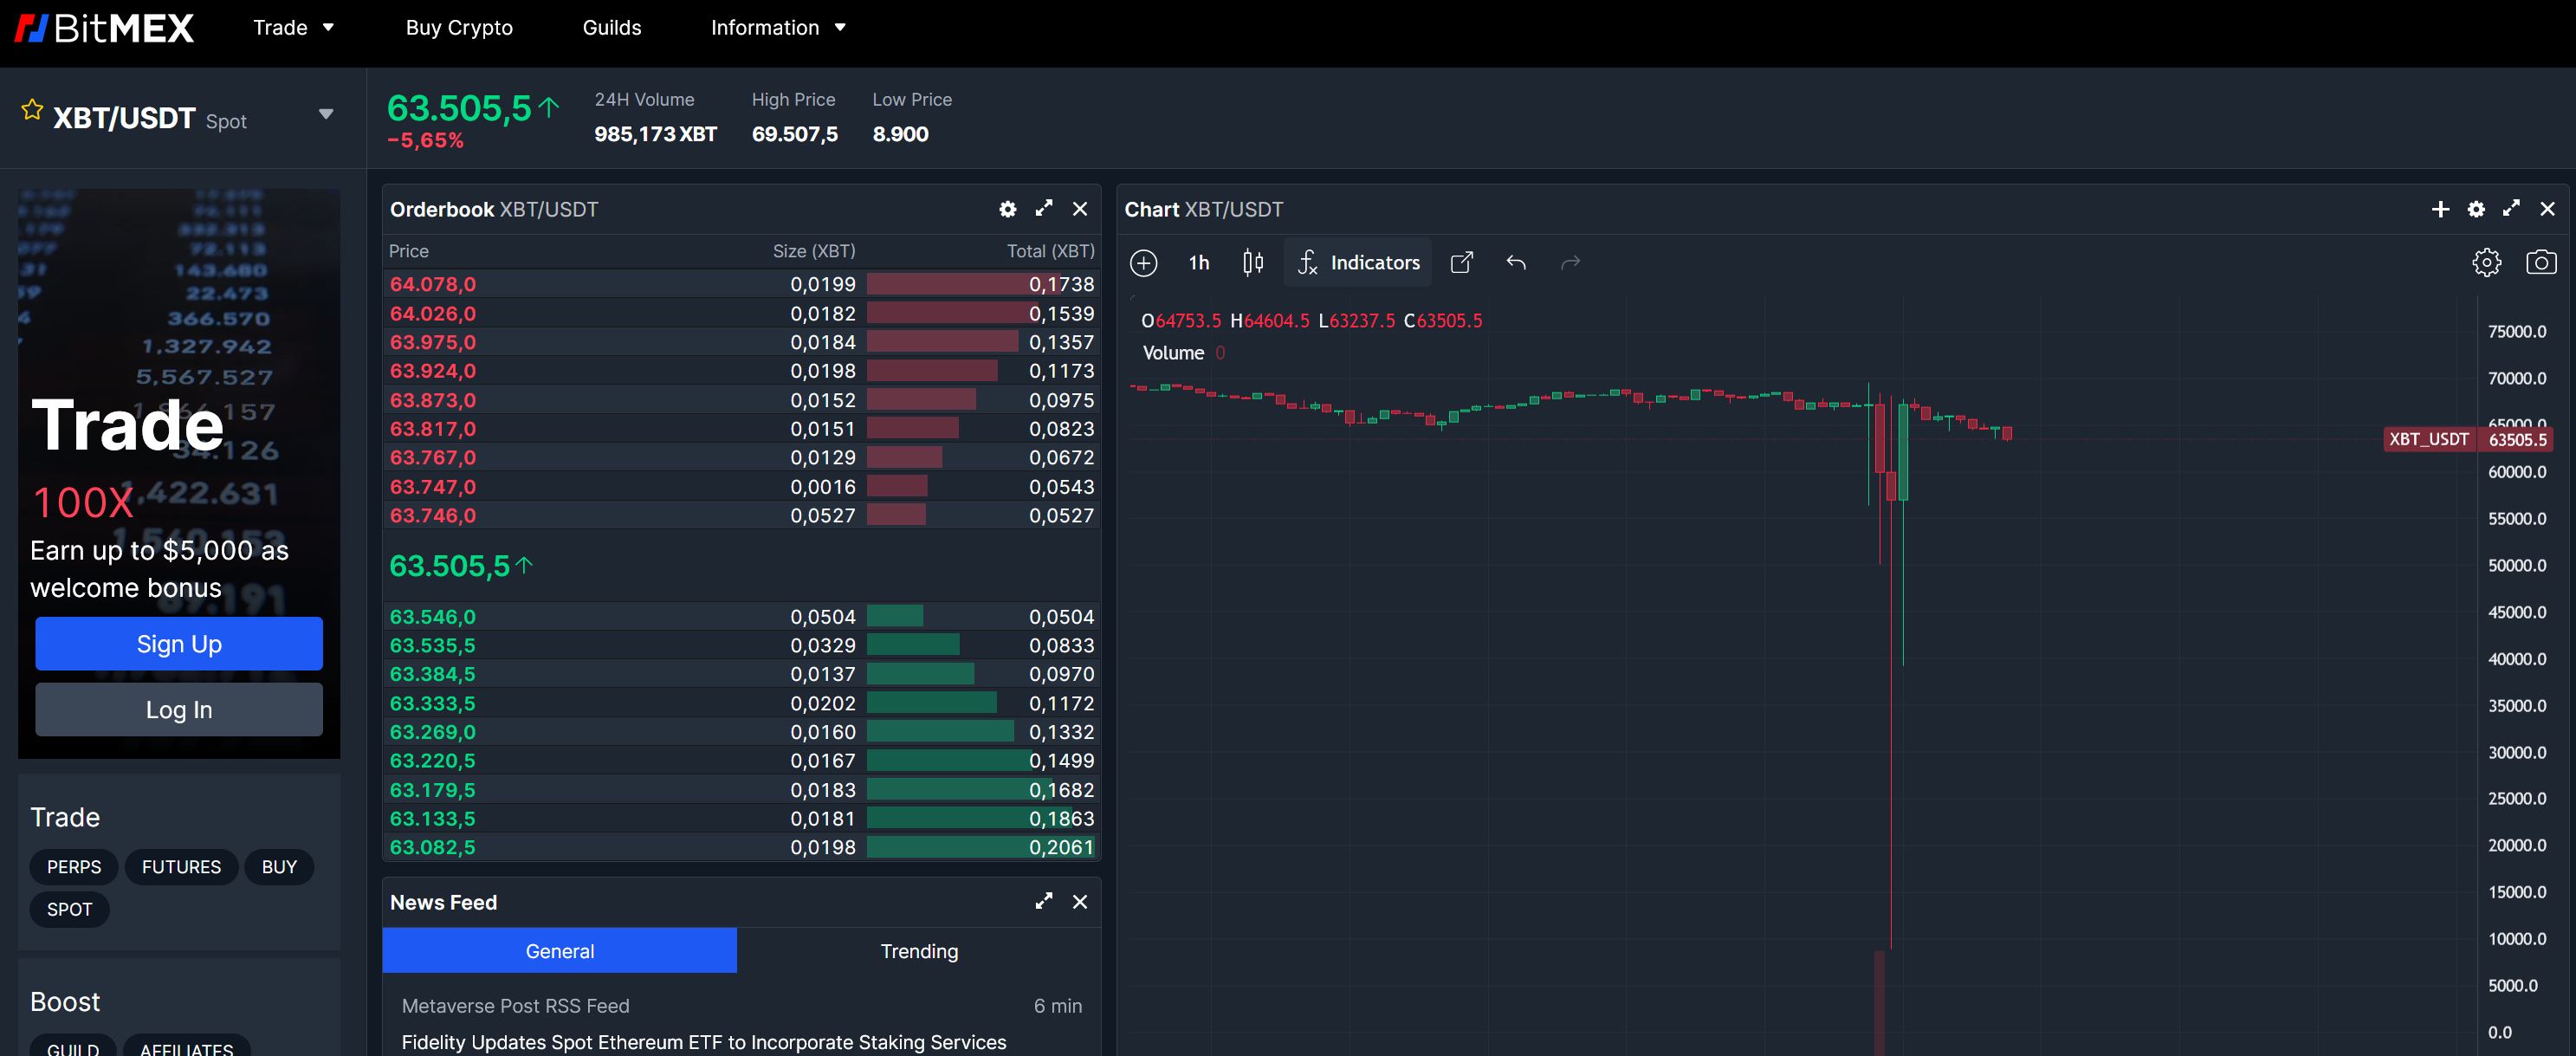Select the bid price 63.535,5 row
The height and width of the screenshot is (1056, 2576).
point(741,646)
